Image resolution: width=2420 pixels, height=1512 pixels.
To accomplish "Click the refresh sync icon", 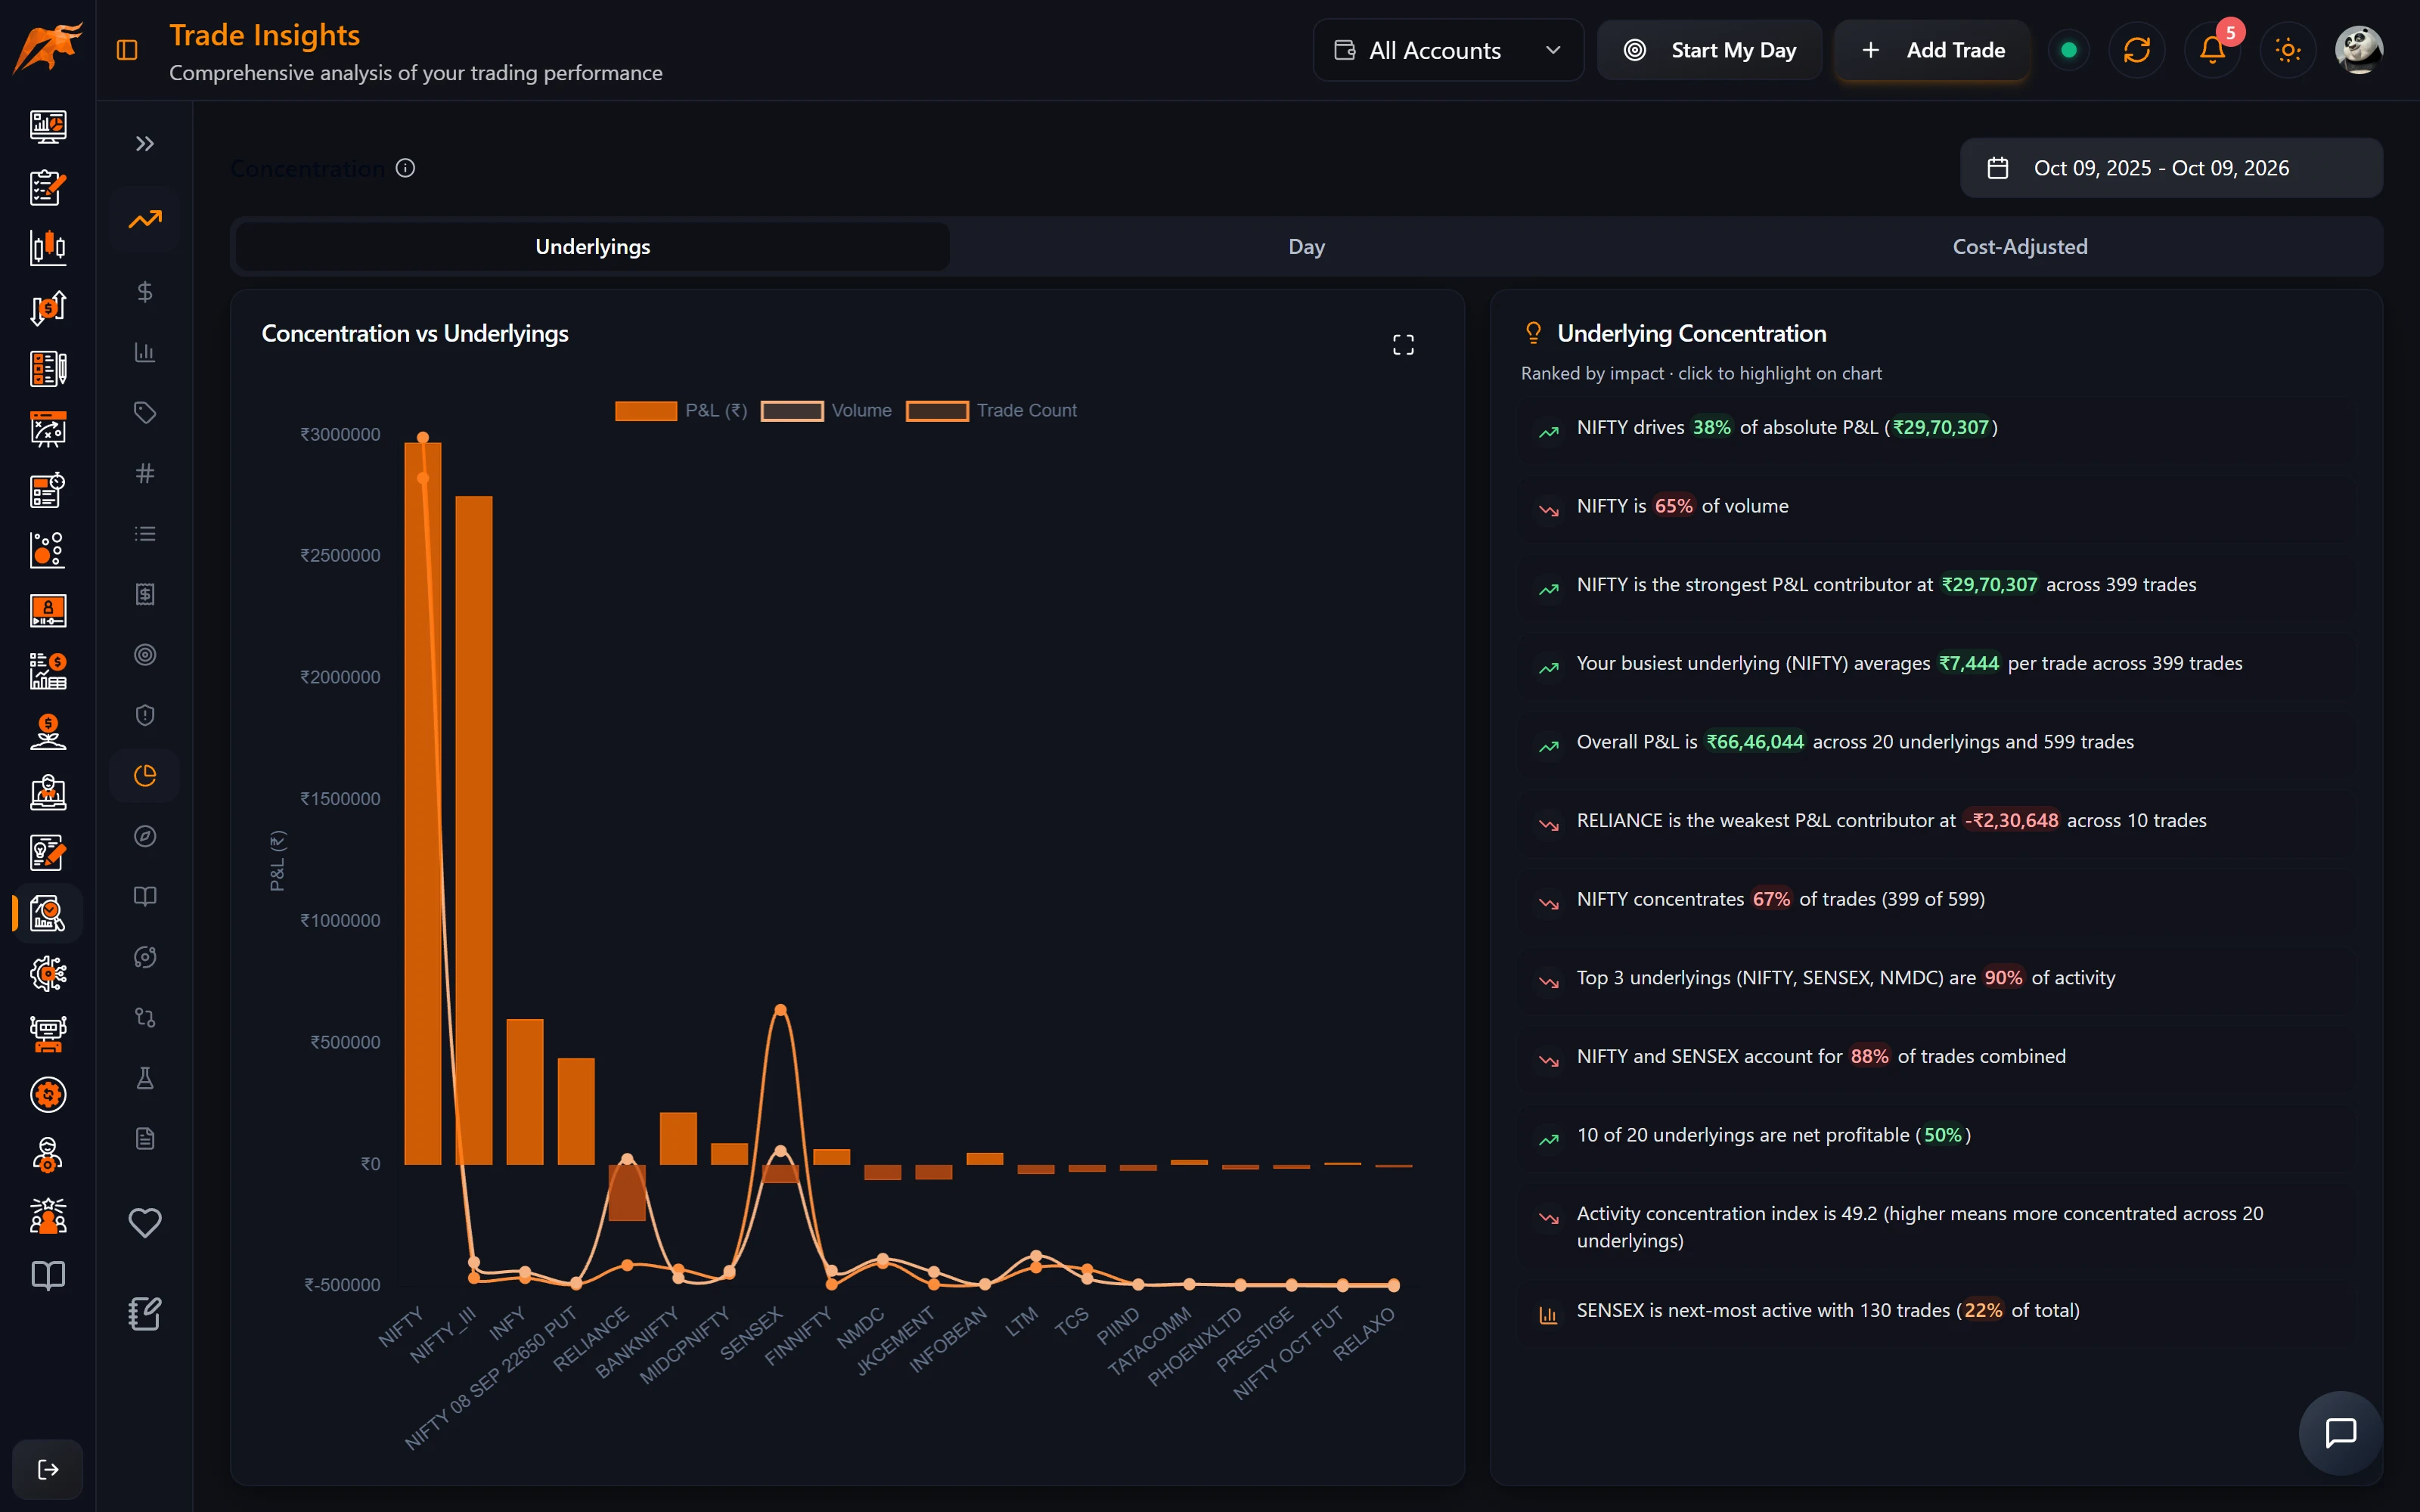I will (2137, 50).
